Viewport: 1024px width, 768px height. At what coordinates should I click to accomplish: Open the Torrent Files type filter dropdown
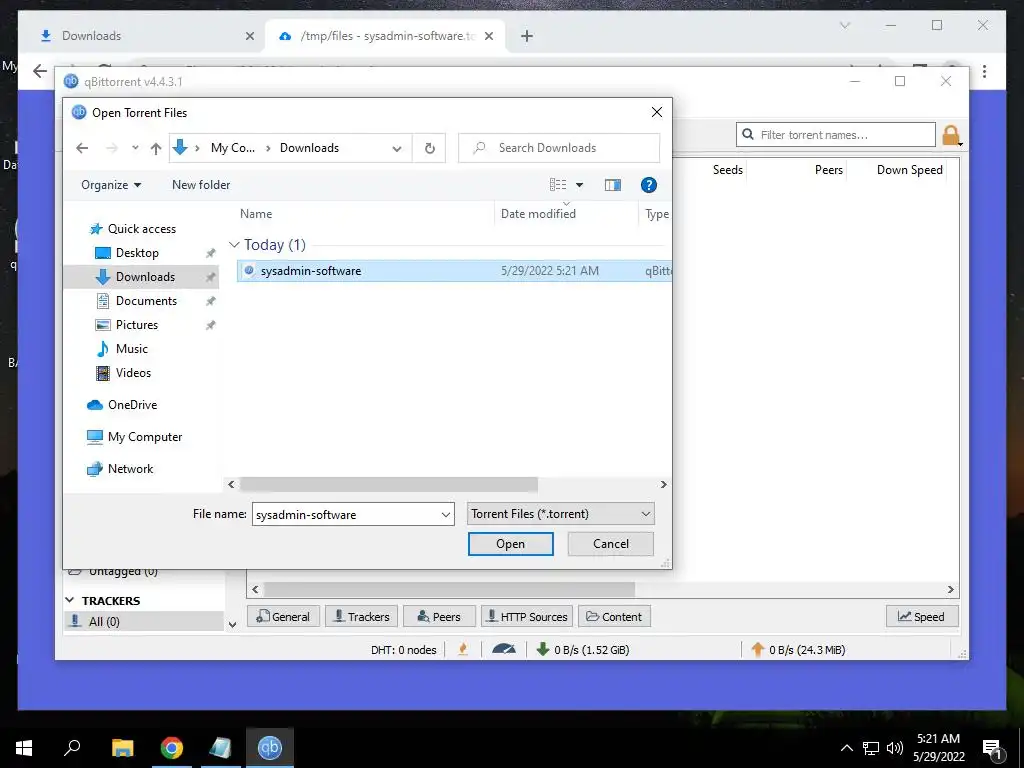click(x=560, y=514)
